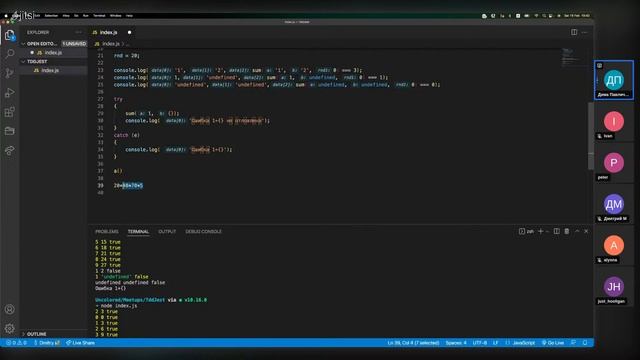Open the folder icon view in the activity bar
This screenshot has height=360, width=640.
pos(10,131)
